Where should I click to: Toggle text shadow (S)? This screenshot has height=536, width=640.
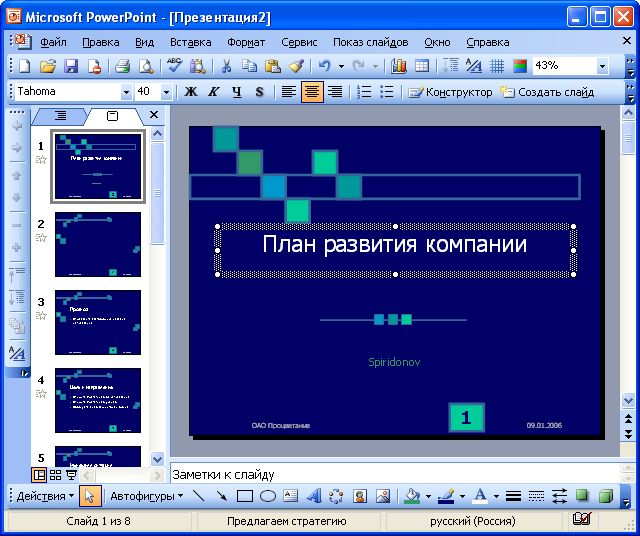point(259,92)
